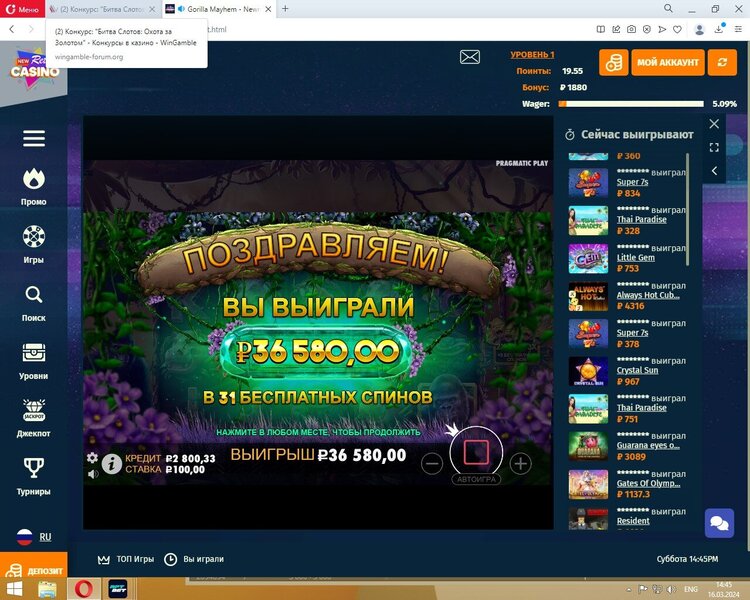Open the browser downloads icon
The image size is (750, 600).
719,29
